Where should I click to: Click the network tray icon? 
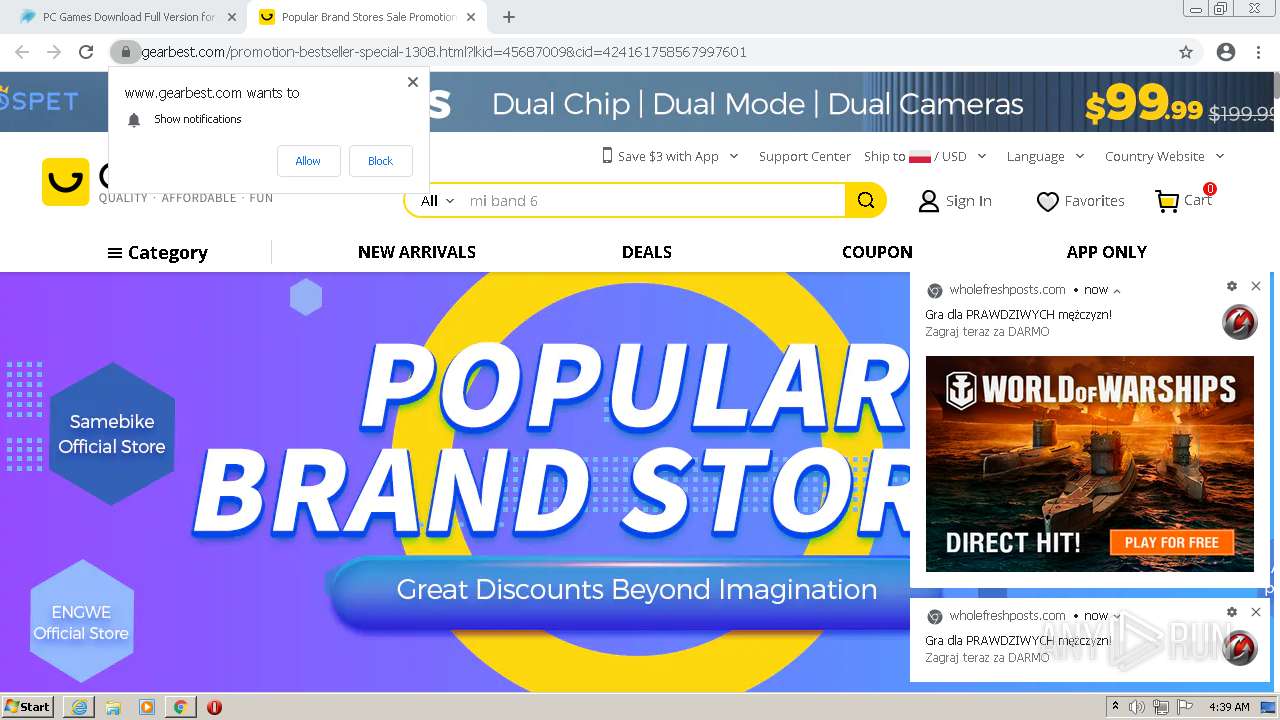(1161, 707)
